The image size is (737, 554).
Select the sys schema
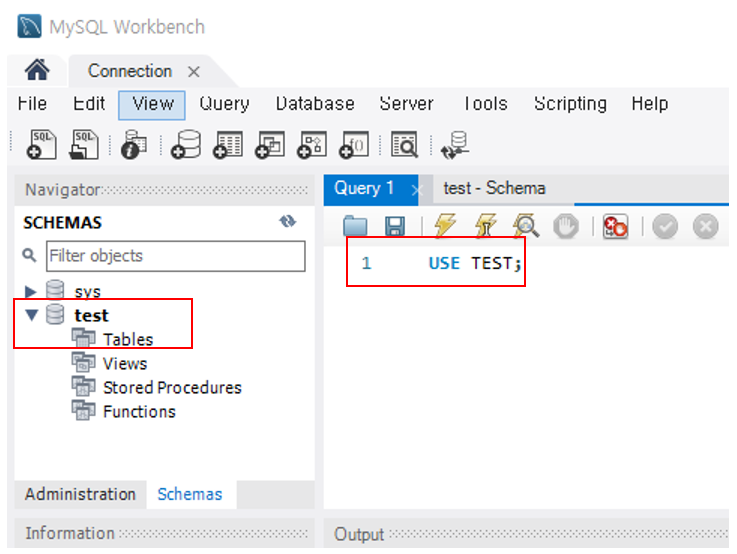click(x=87, y=291)
